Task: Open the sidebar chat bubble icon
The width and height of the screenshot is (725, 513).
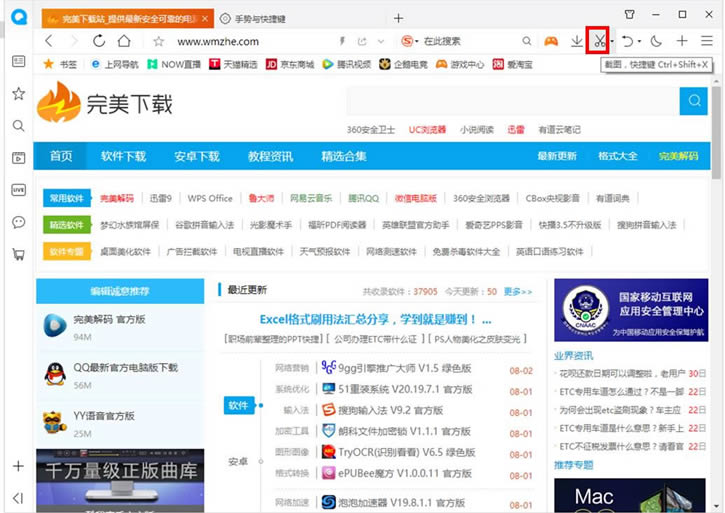Action: point(18,222)
